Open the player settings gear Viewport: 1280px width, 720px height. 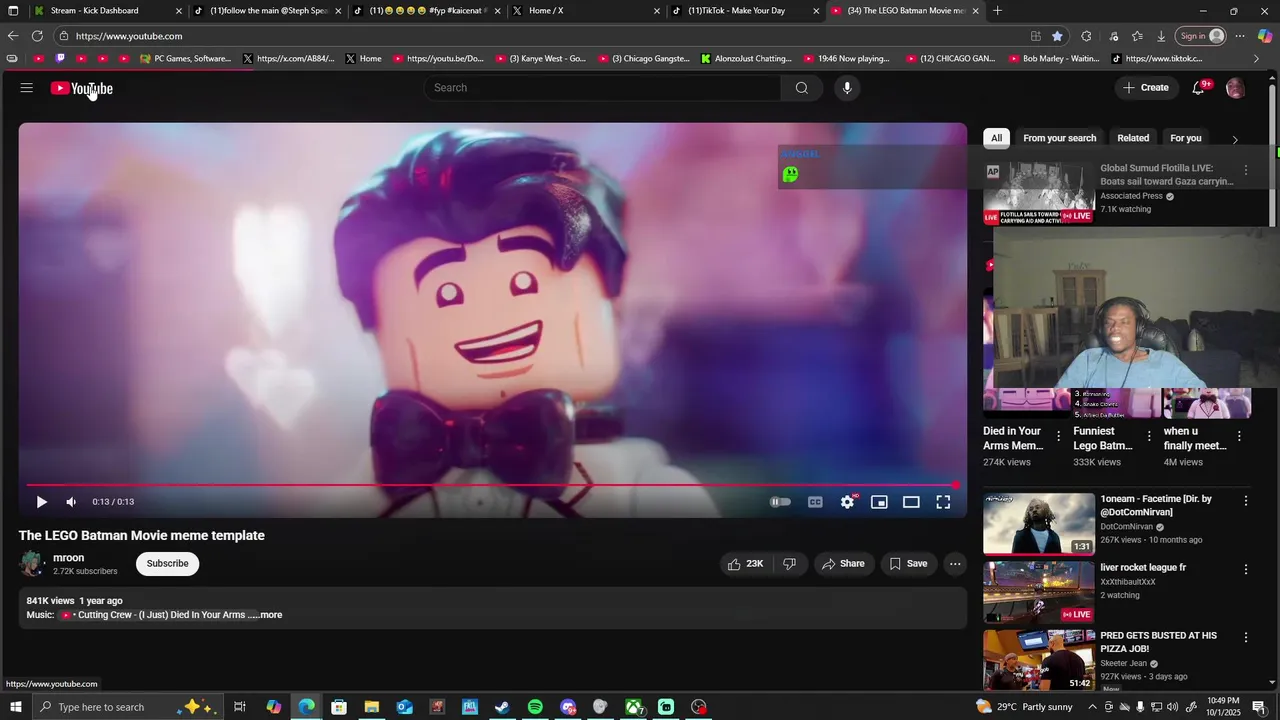coord(847,502)
